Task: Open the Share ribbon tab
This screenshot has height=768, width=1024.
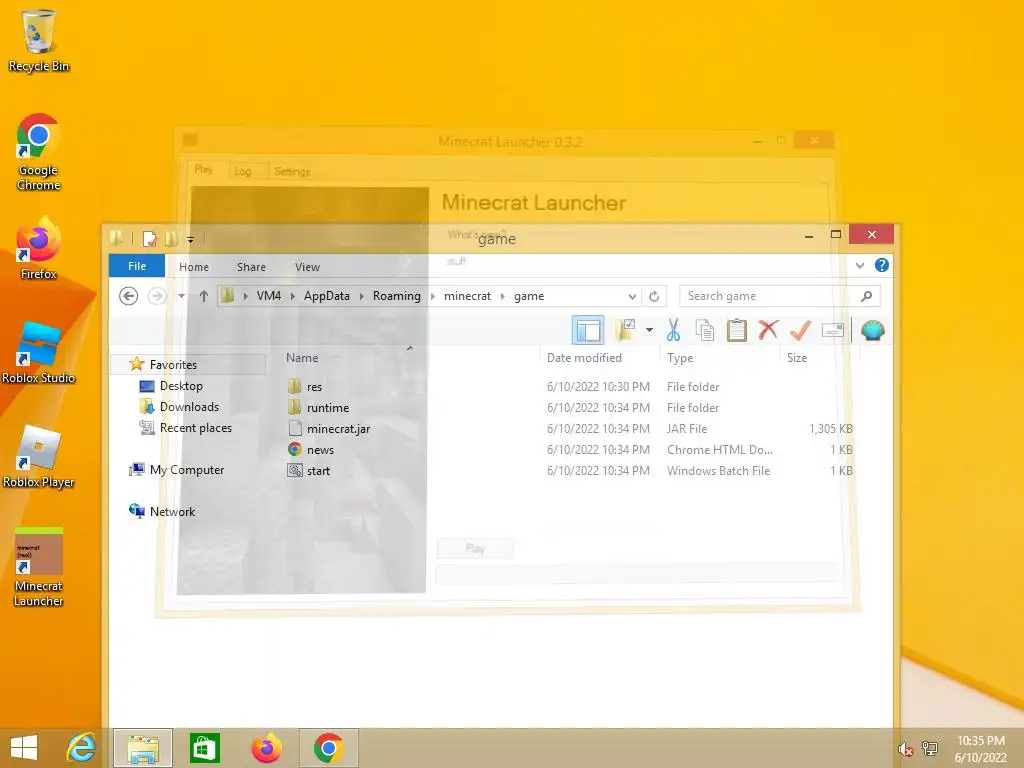Action: click(x=251, y=266)
